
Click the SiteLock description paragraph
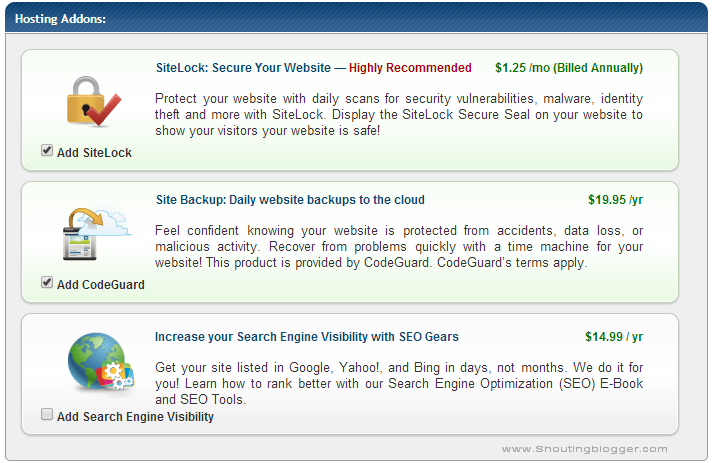399,115
